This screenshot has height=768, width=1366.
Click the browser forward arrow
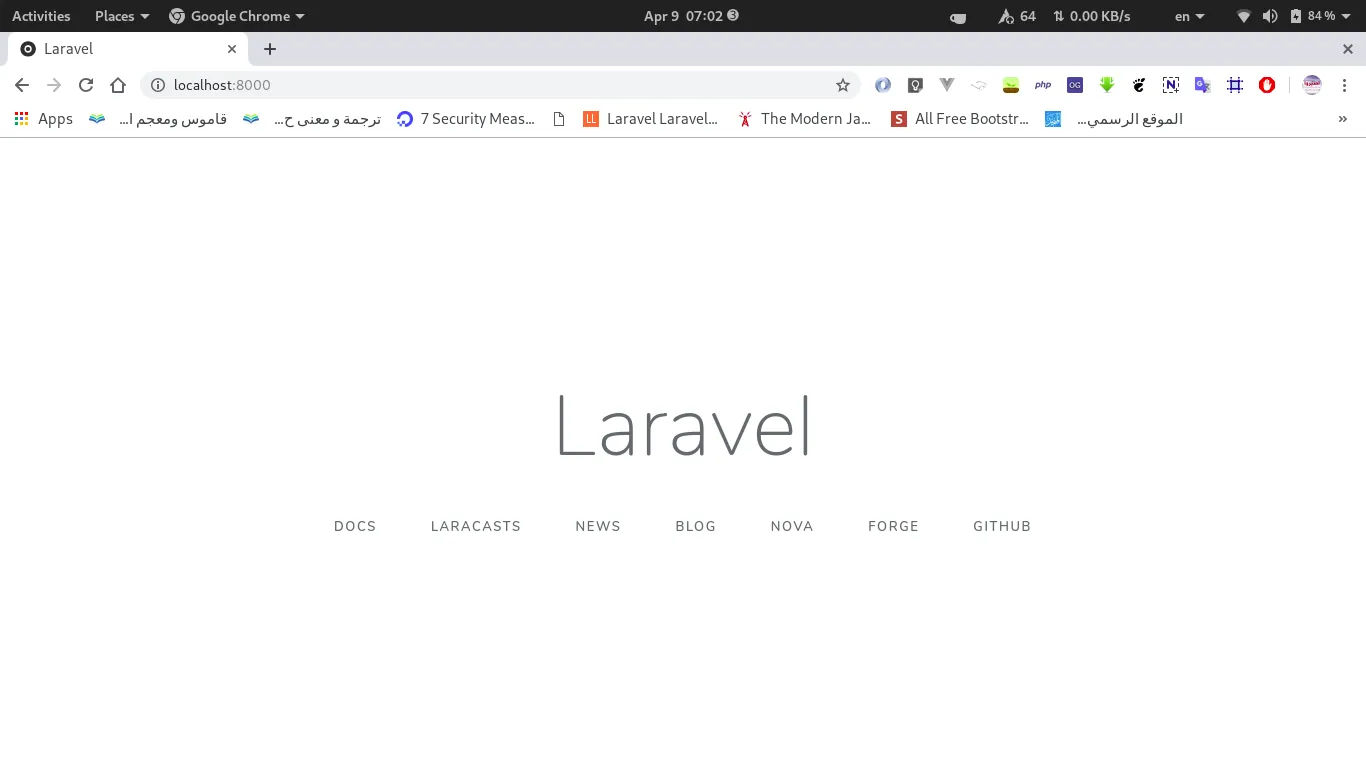pyautogui.click(x=54, y=85)
